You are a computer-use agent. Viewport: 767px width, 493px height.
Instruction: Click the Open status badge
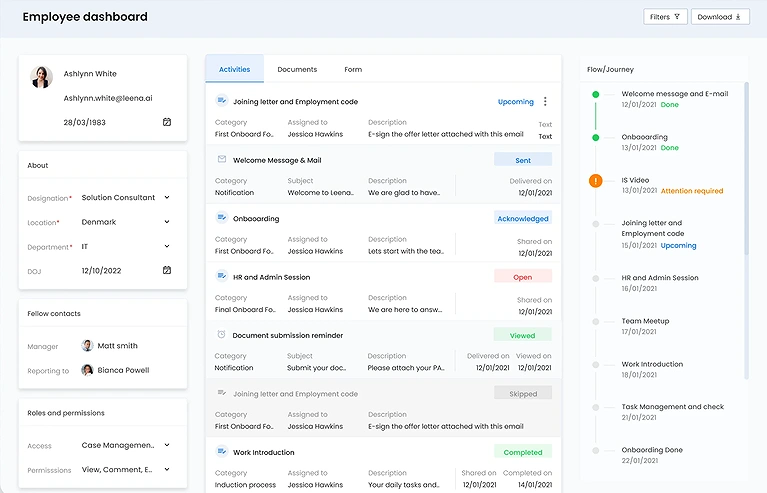pos(523,277)
